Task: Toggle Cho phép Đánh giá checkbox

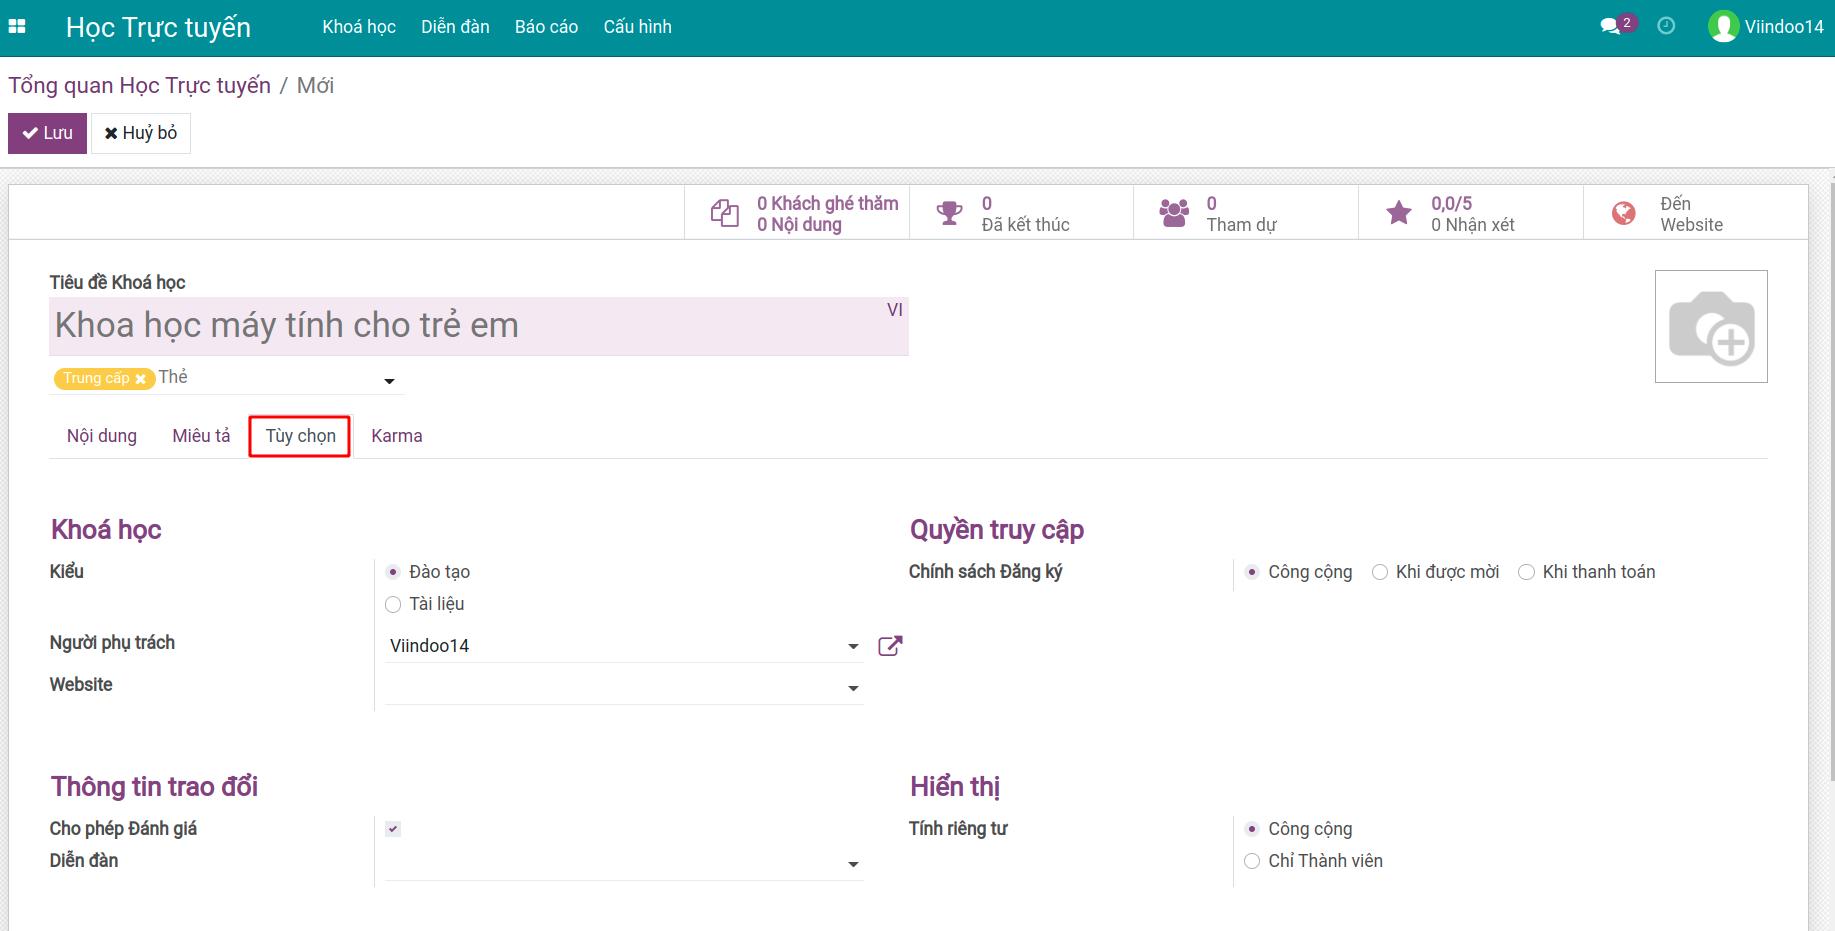Action: point(393,829)
